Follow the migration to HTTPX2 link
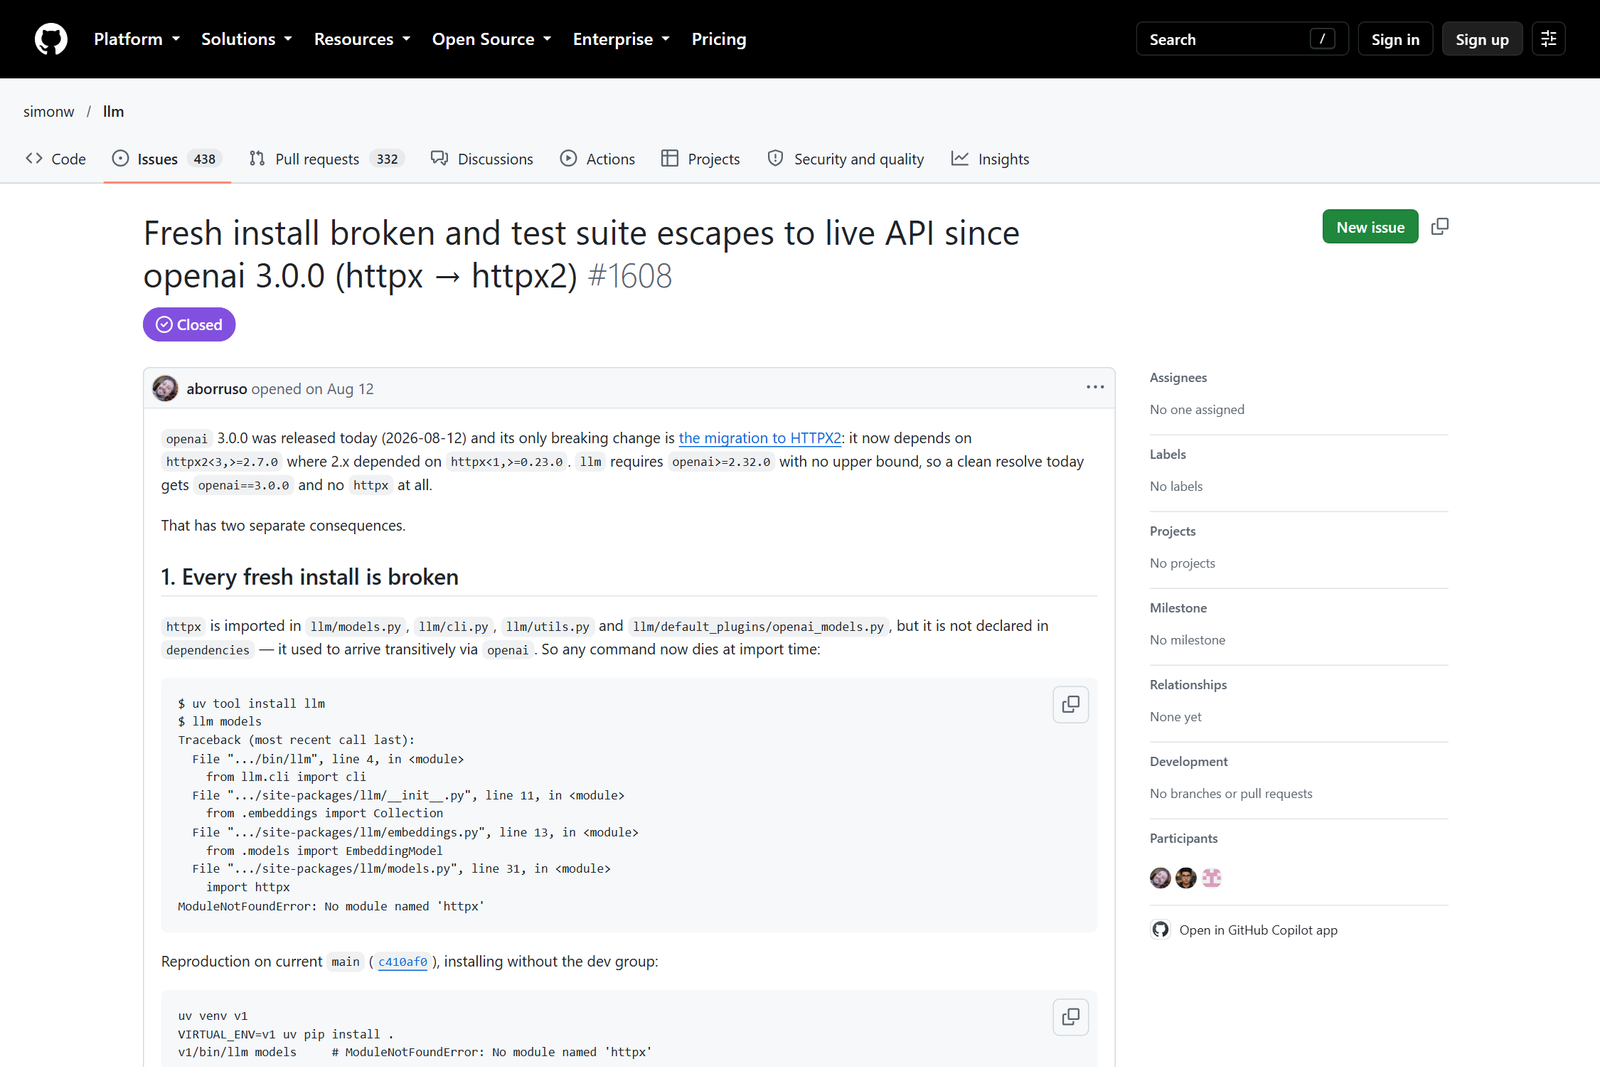Viewport: 1600px width, 1067px height. 760,438
